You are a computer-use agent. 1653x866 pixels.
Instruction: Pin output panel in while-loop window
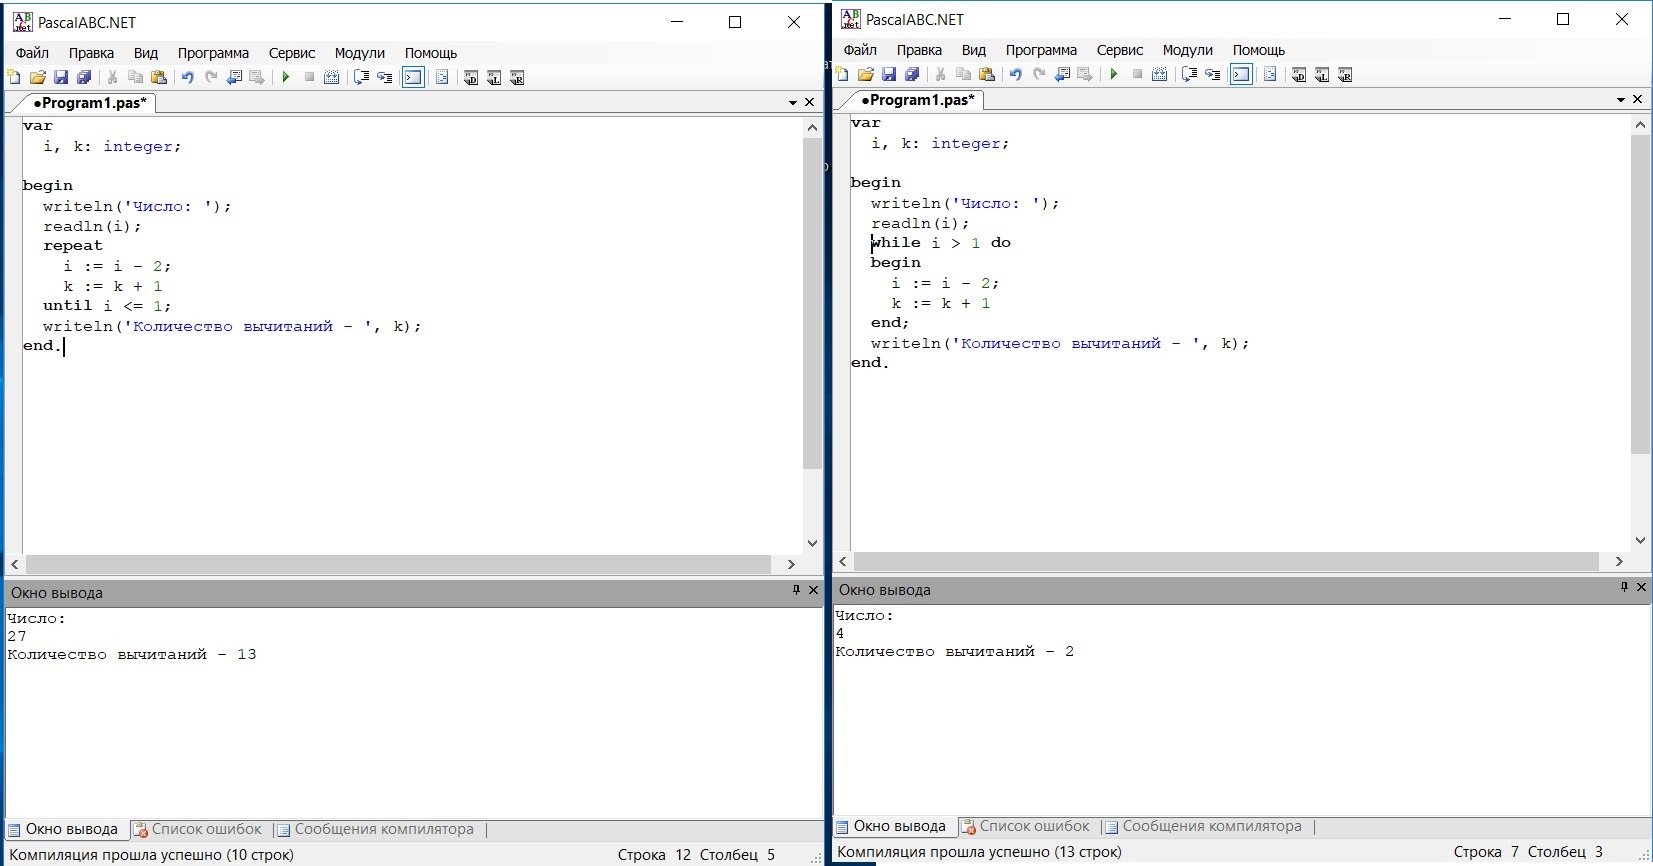click(x=1624, y=587)
